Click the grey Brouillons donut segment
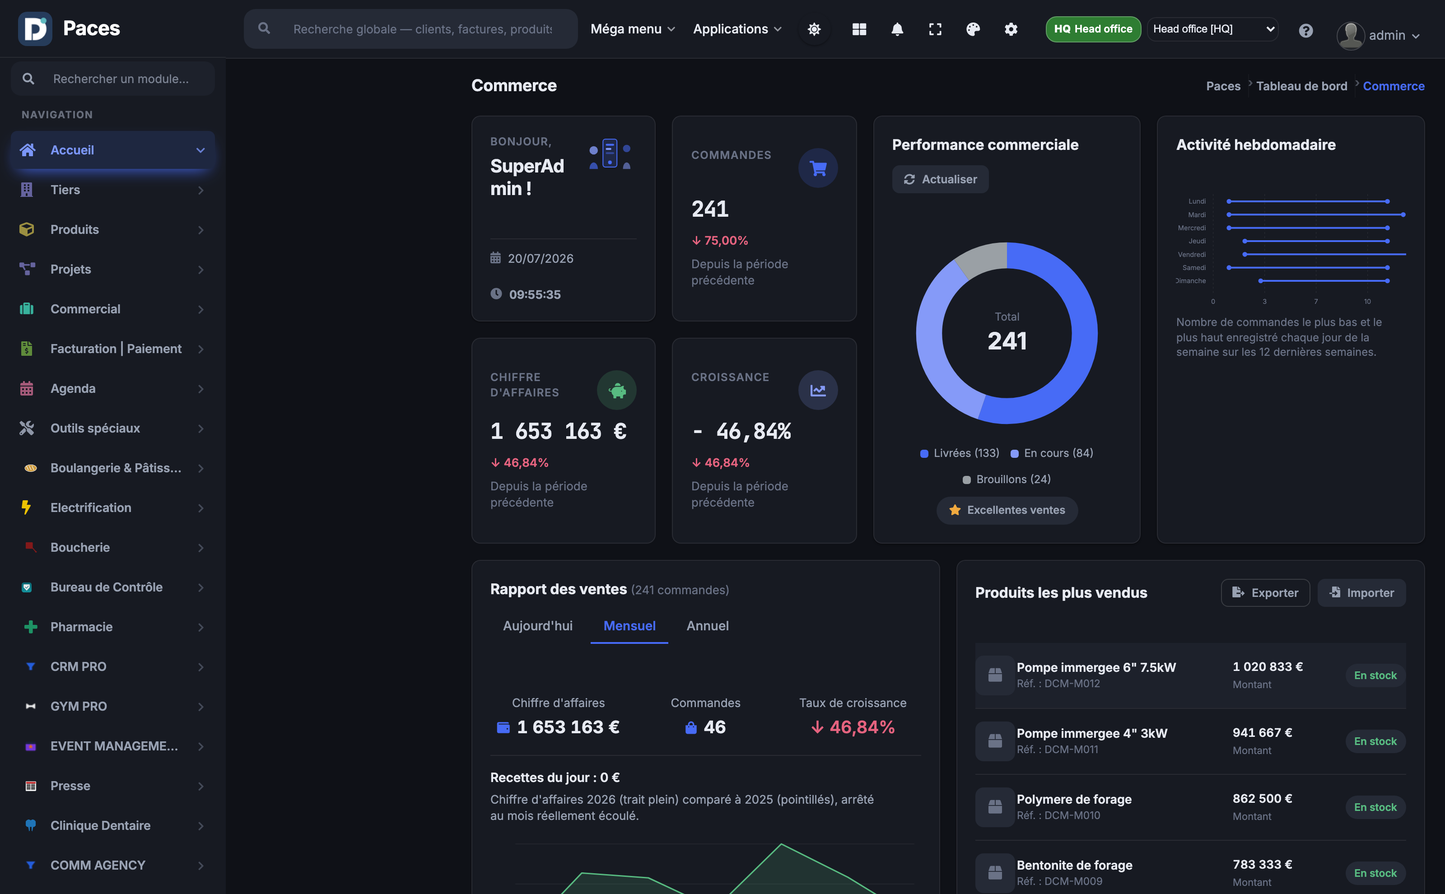The width and height of the screenshot is (1445, 894). [982, 258]
